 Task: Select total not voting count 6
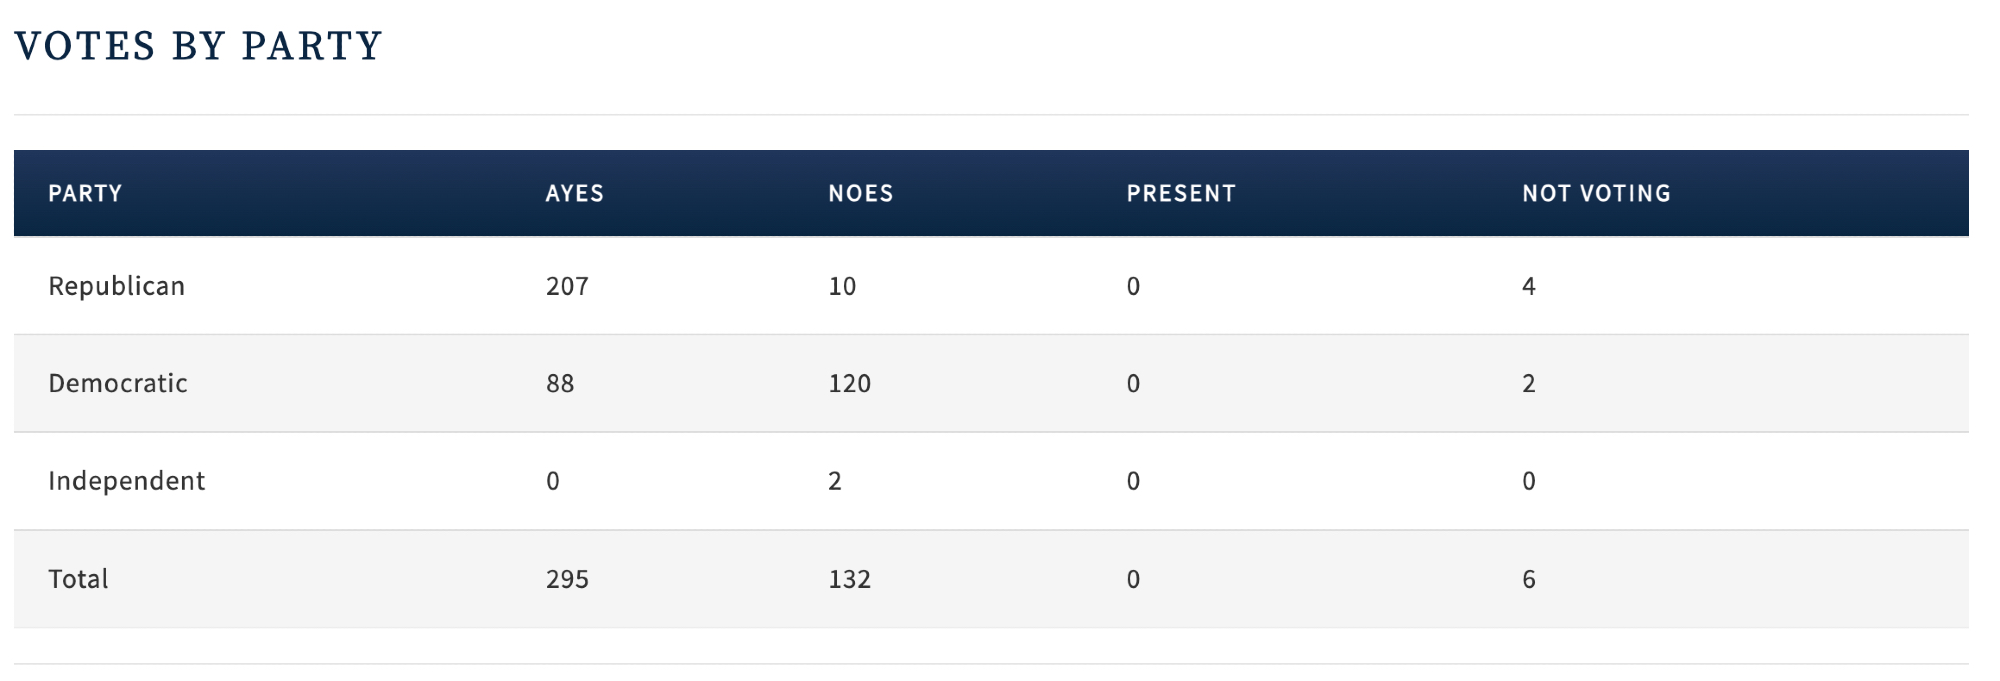pos(1528,579)
